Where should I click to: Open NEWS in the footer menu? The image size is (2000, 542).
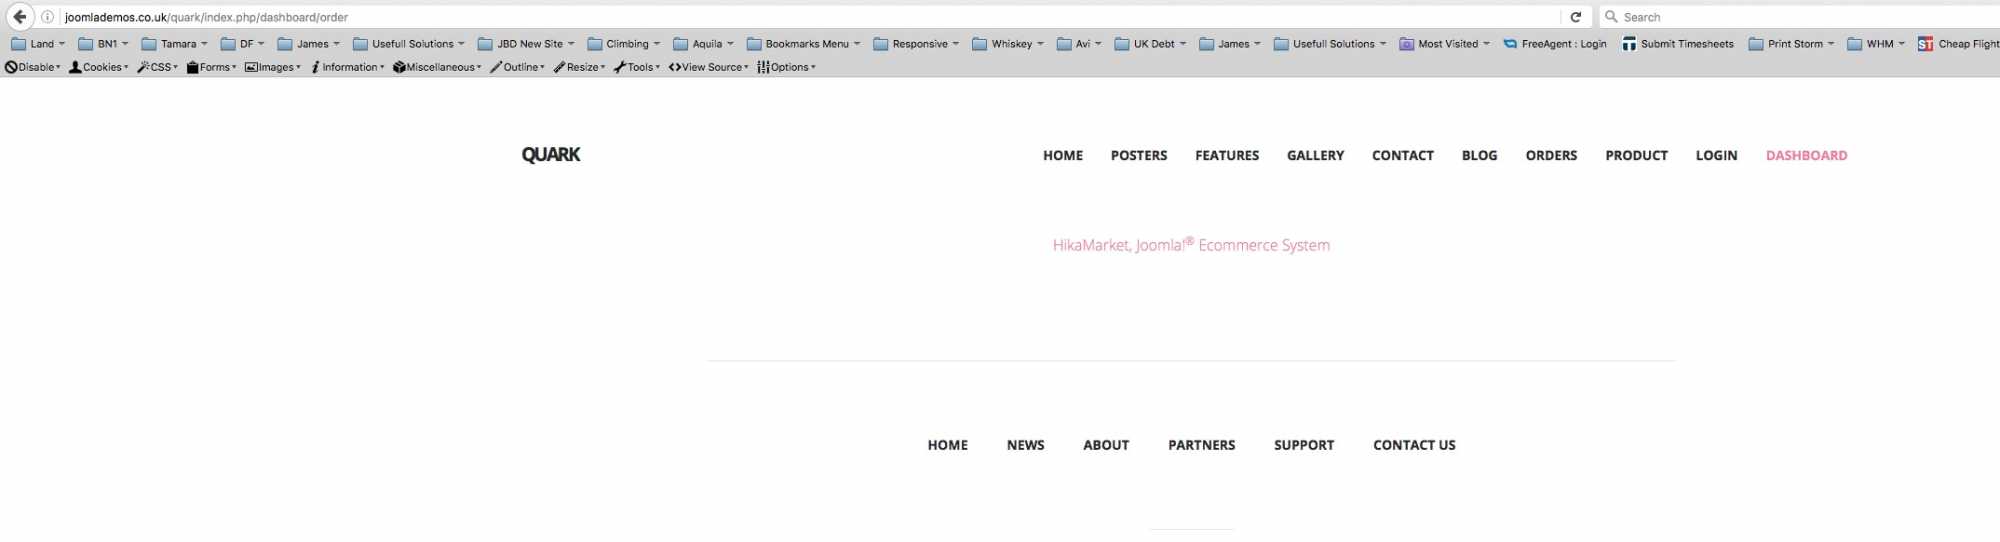click(x=1026, y=445)
